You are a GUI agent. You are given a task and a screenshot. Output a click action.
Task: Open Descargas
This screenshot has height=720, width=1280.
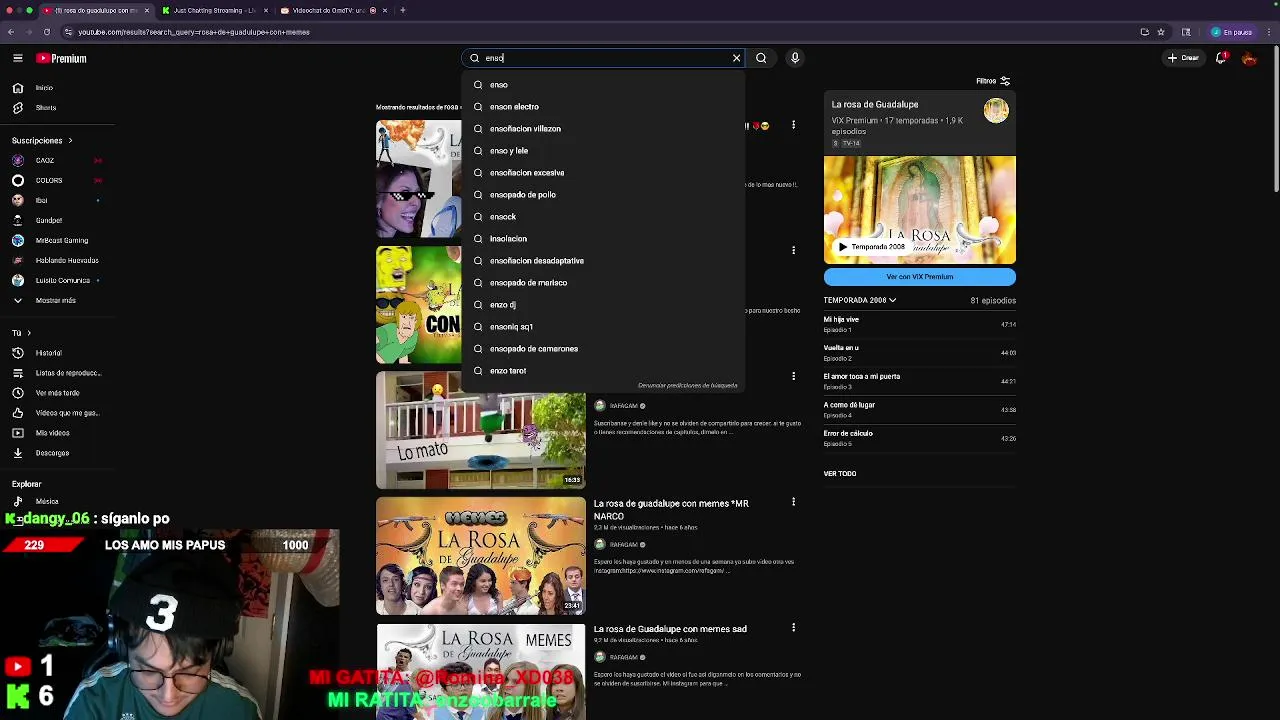[42, 453]
